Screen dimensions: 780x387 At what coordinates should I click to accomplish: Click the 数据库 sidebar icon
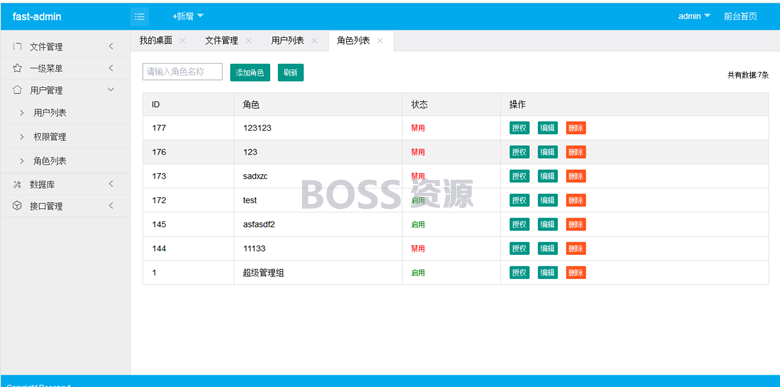(17, 185)
